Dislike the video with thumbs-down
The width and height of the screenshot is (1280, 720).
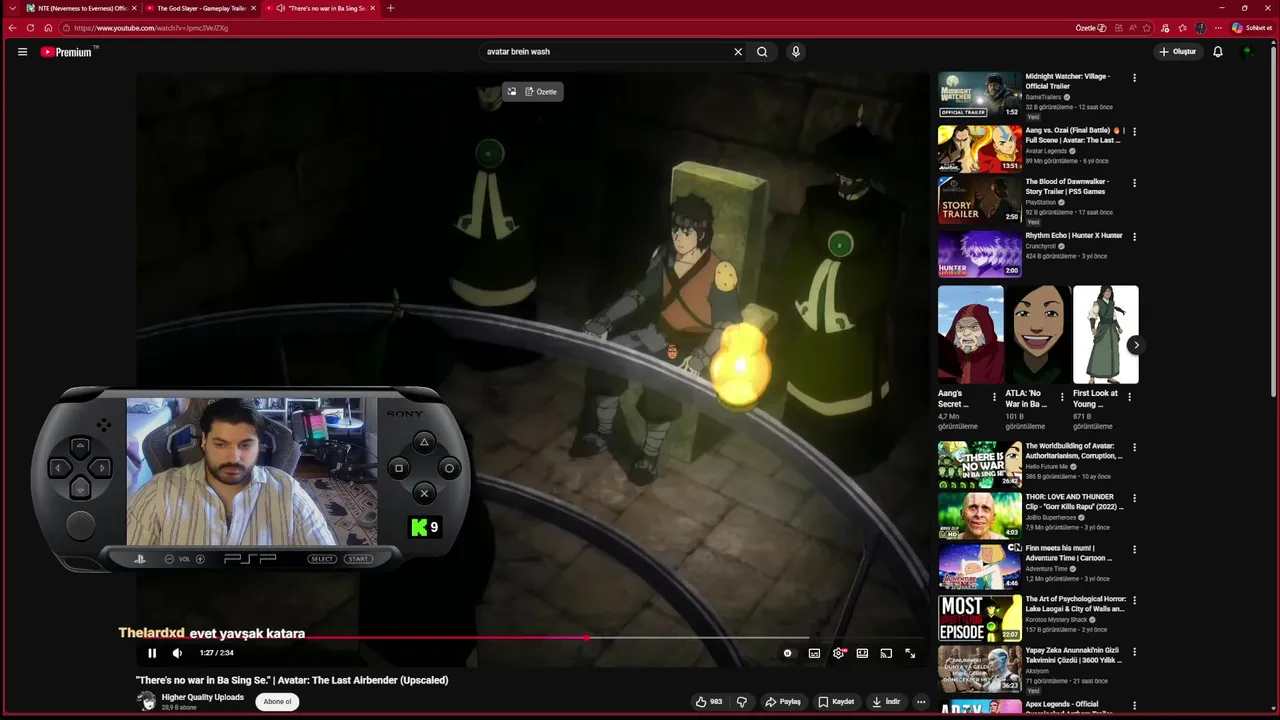pyautogui.click(x=742, y=702)
